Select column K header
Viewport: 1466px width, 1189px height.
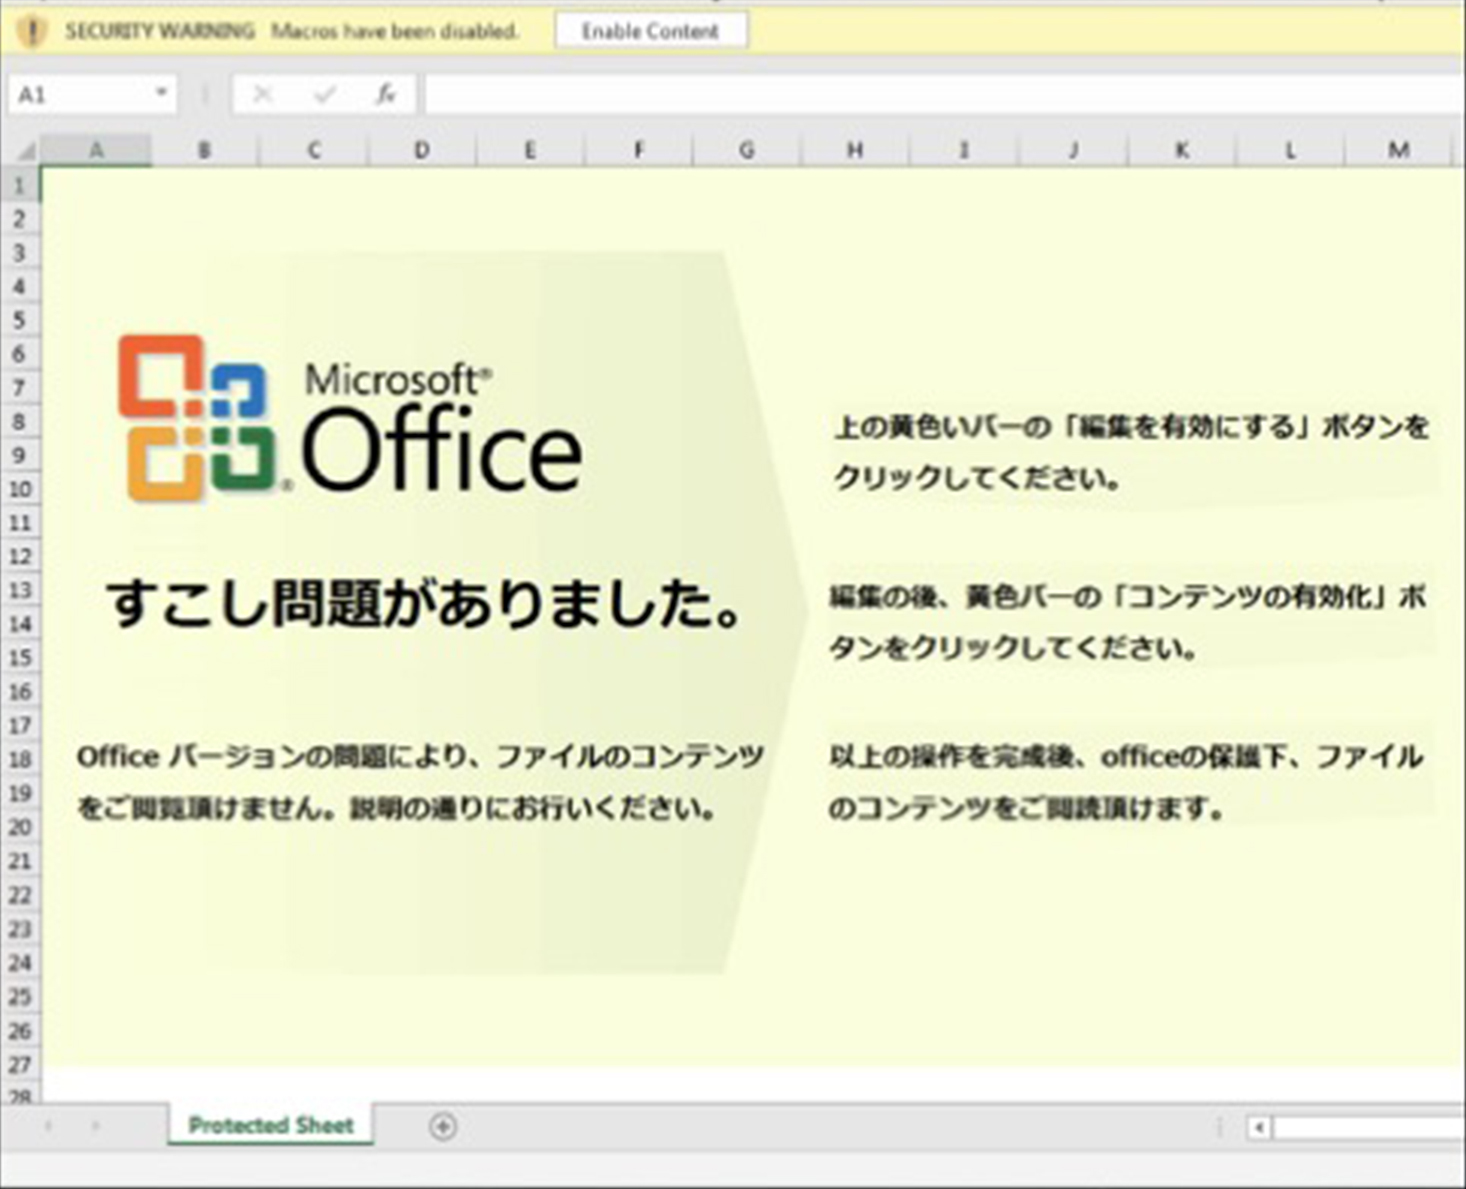click(x=1182, y=150)
